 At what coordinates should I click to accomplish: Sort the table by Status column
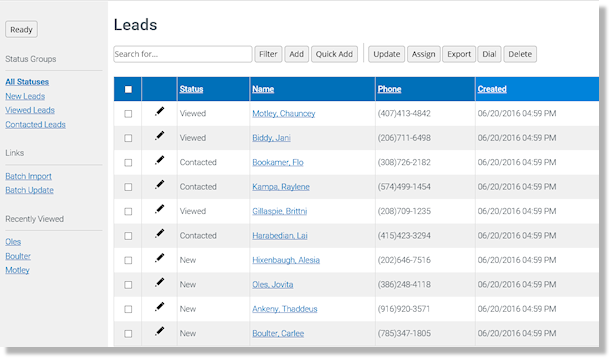coord(191,89)
